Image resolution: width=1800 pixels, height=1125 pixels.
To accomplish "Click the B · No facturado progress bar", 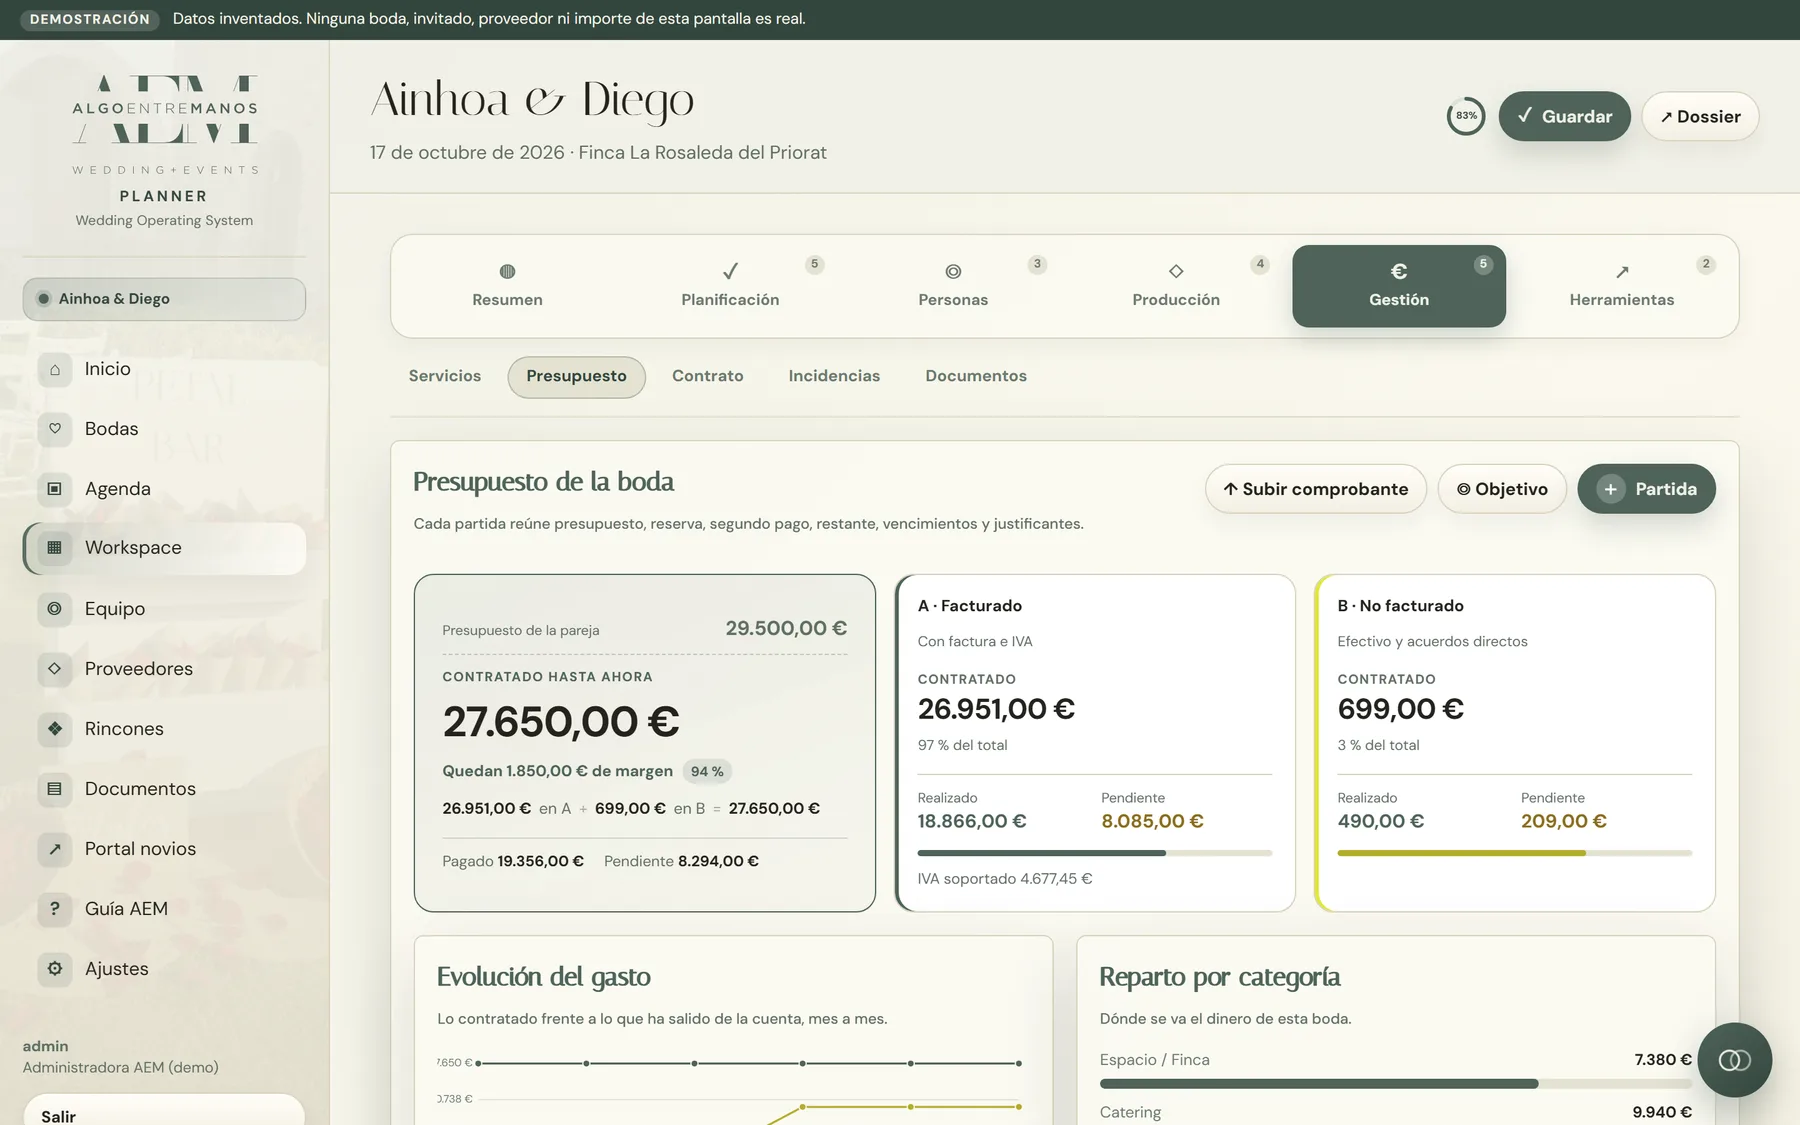I will (1515, 853).
